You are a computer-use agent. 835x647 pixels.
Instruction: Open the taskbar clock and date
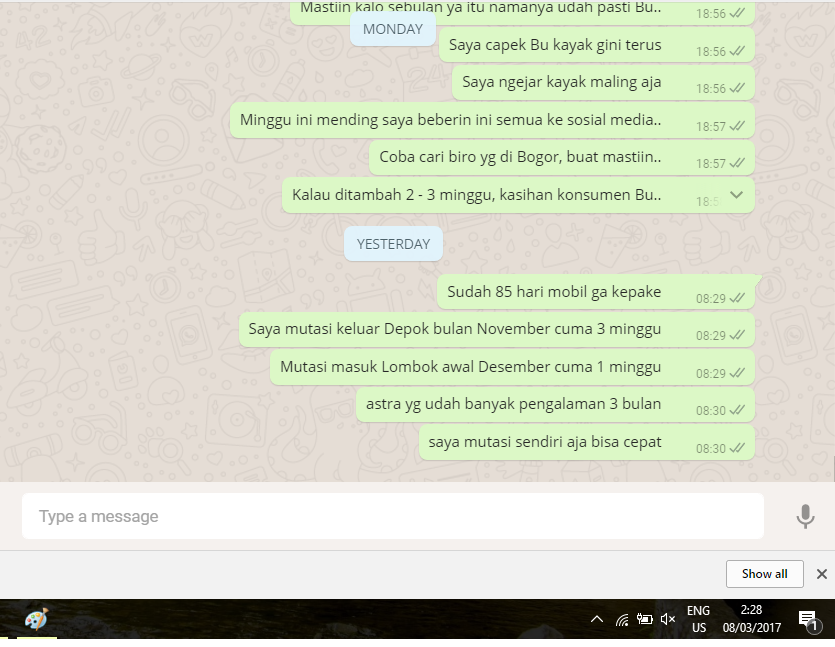(x=750, y=619)
